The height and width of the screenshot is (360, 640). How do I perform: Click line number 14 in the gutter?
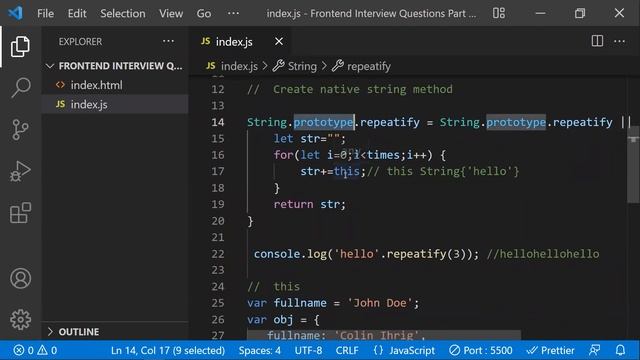coord(218,122)
